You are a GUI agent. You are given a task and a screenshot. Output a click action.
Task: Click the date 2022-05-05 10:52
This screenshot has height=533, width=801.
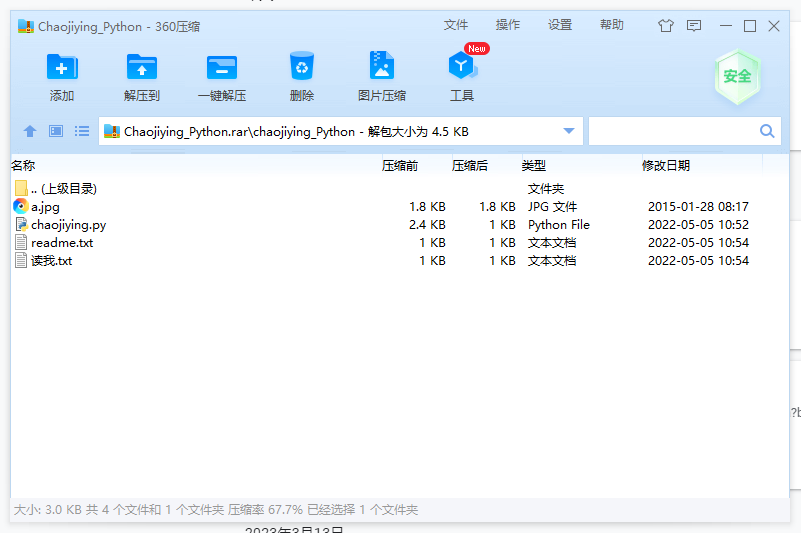698,225
